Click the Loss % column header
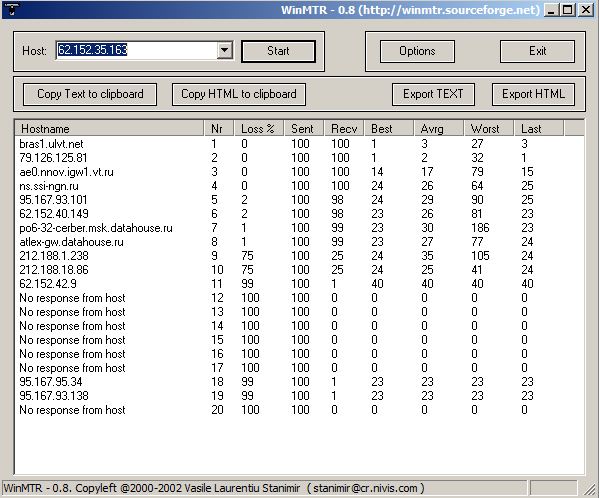The height and width of the screenshot is (498, 599). point(259,129)
